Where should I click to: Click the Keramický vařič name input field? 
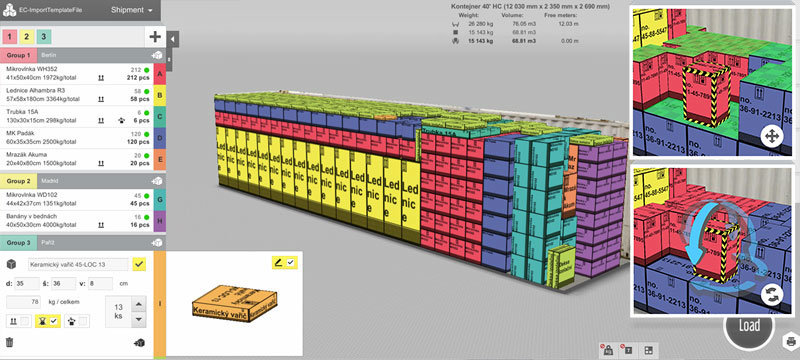point(78,264)
